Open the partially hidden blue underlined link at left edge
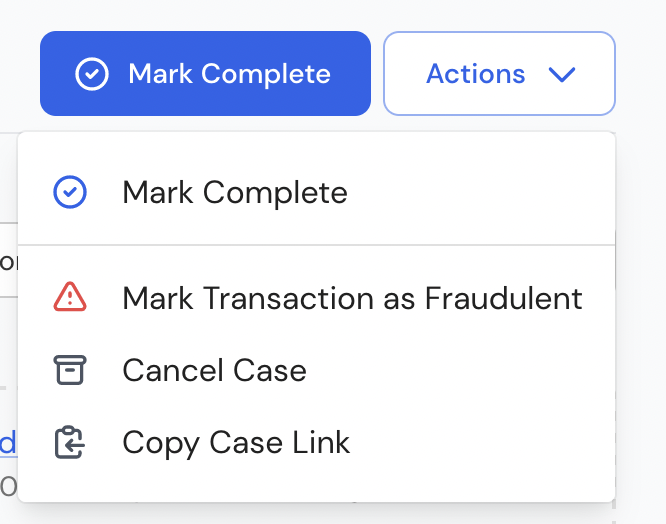 point(8,442)
